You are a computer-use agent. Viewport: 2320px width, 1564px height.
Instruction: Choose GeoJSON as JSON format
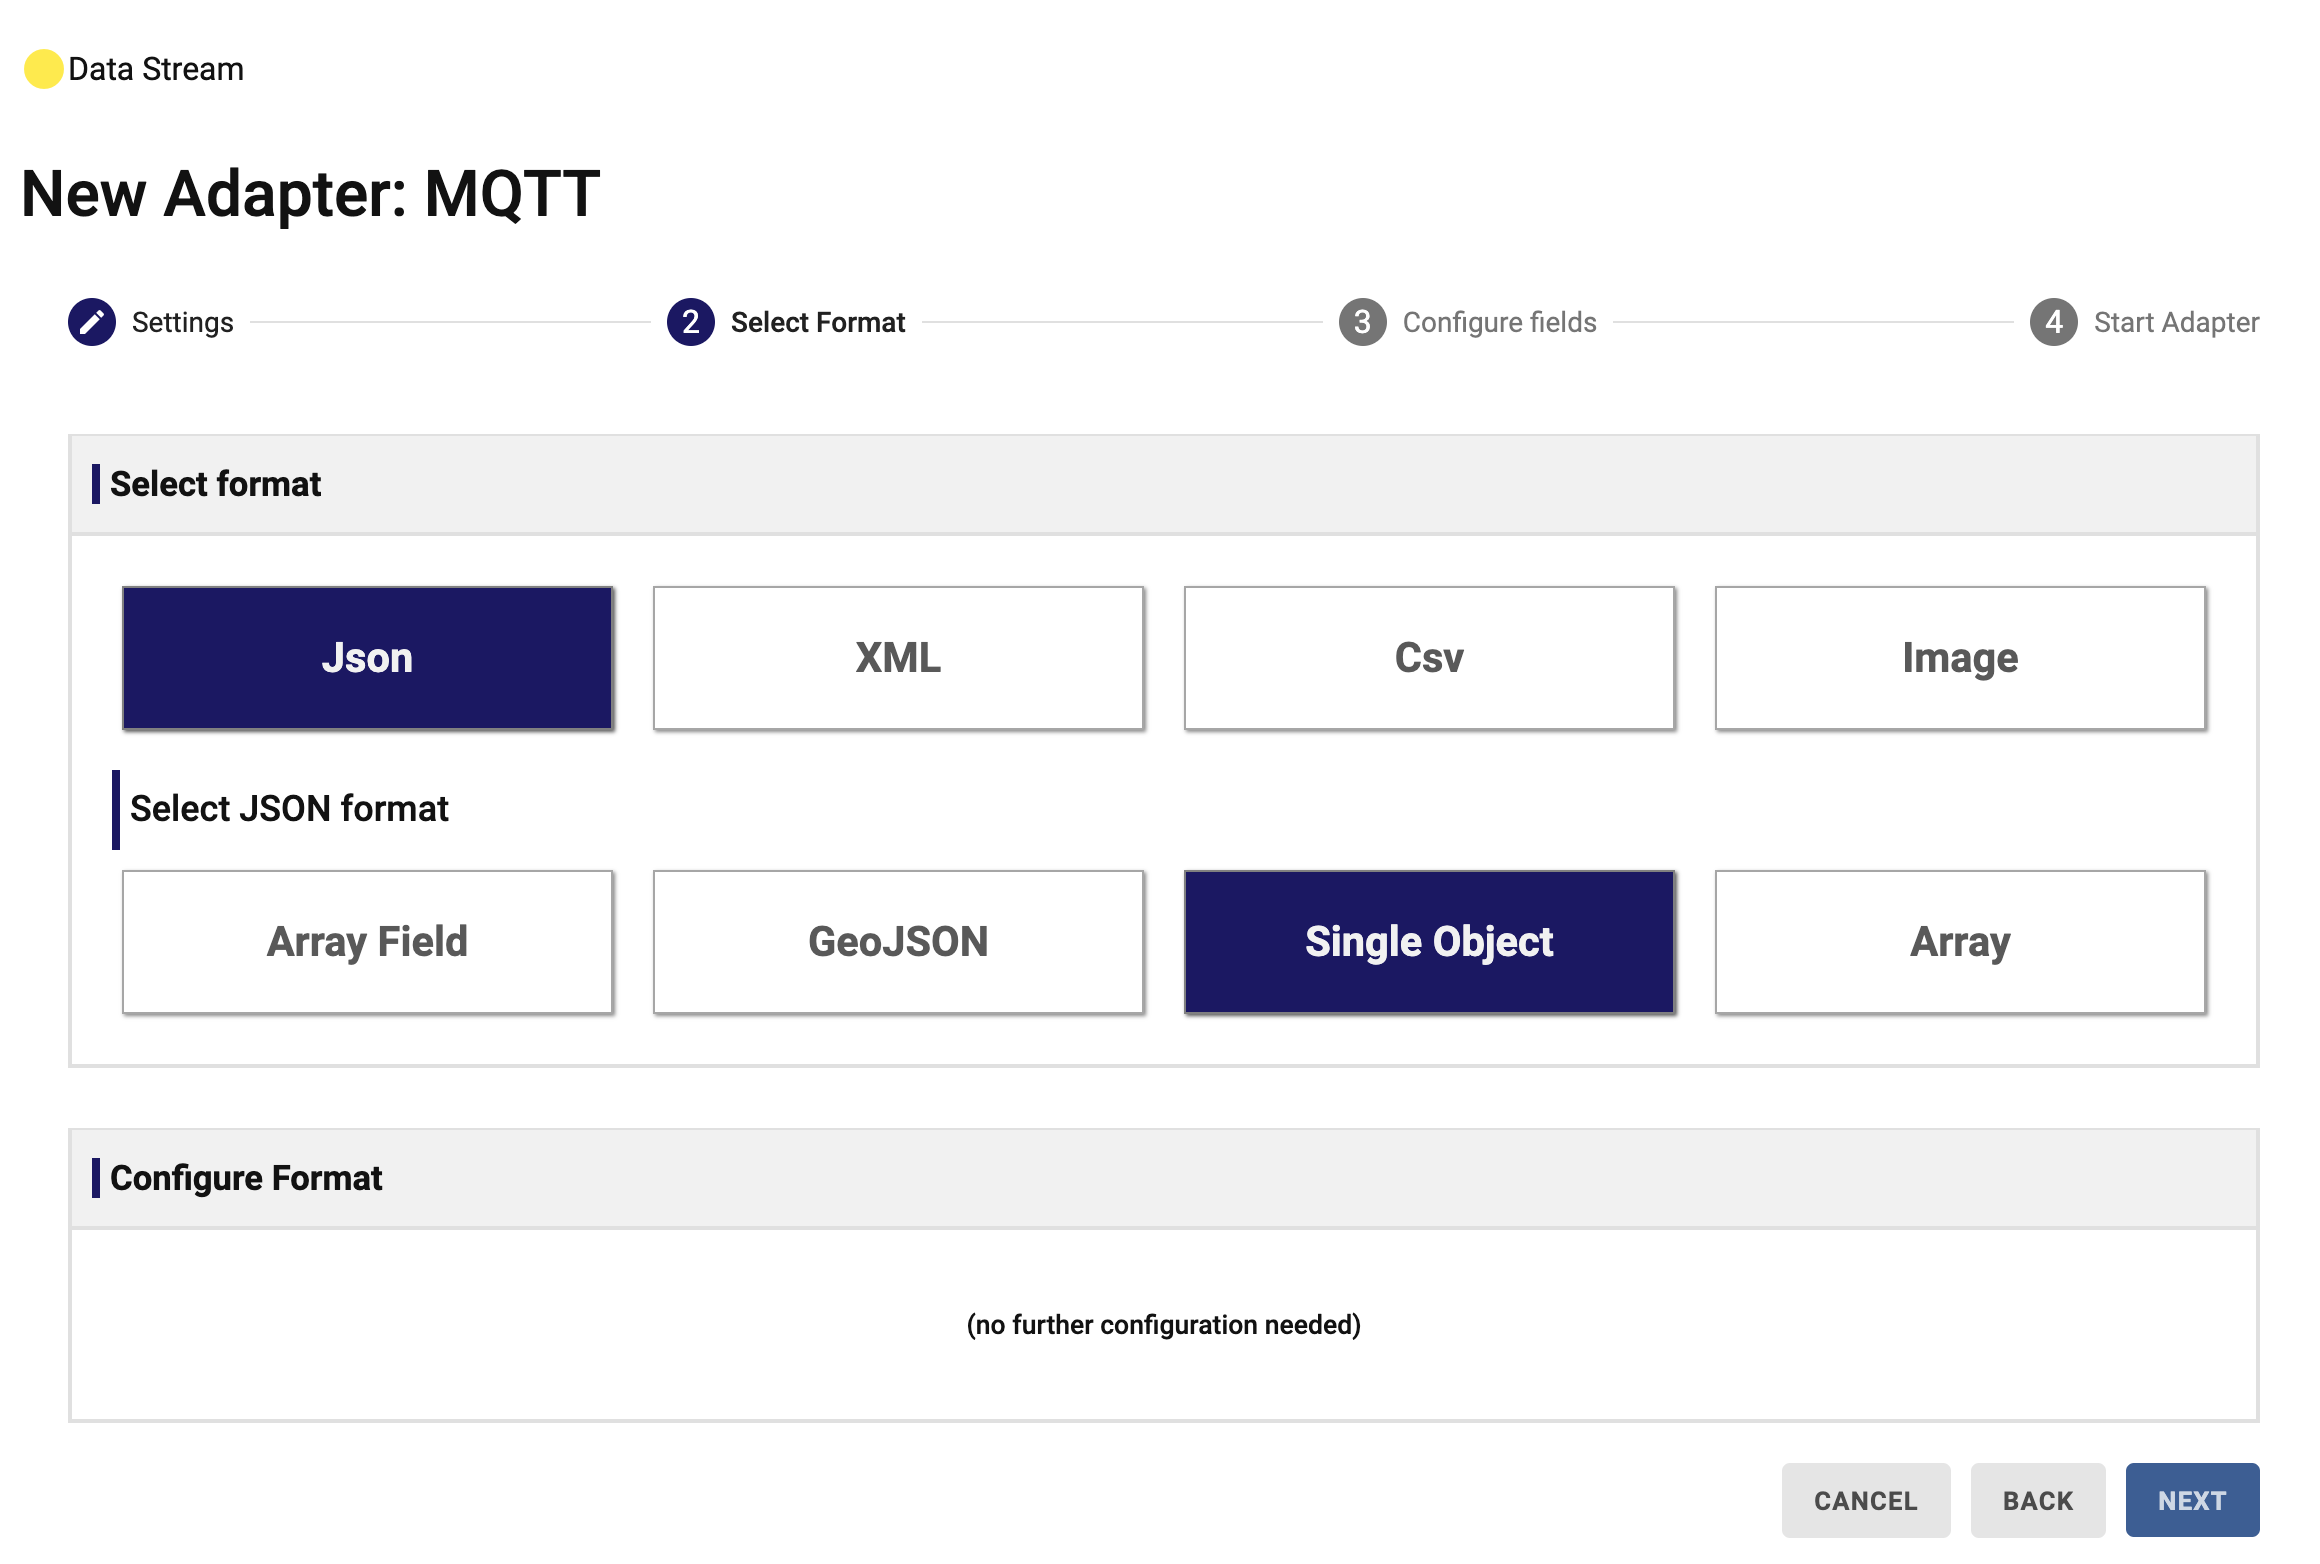coord(898,942)
